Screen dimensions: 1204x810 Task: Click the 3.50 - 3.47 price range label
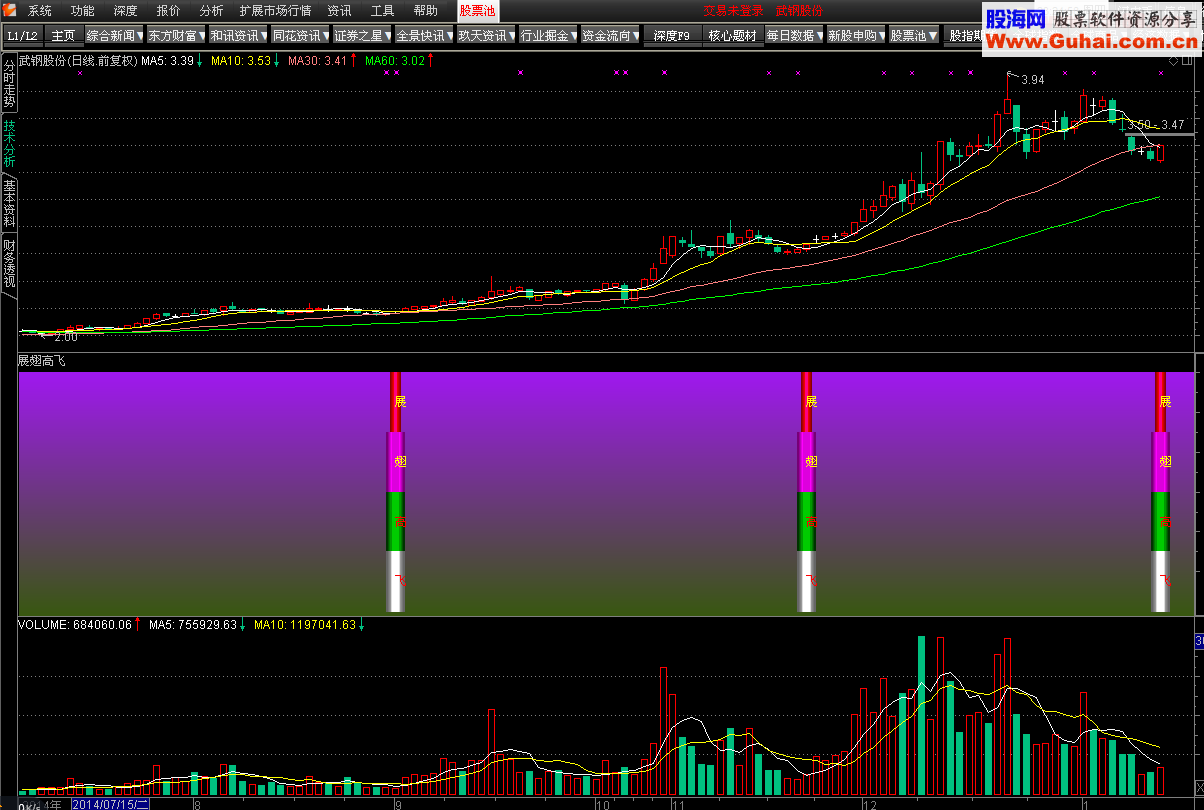coord(1156,125)
